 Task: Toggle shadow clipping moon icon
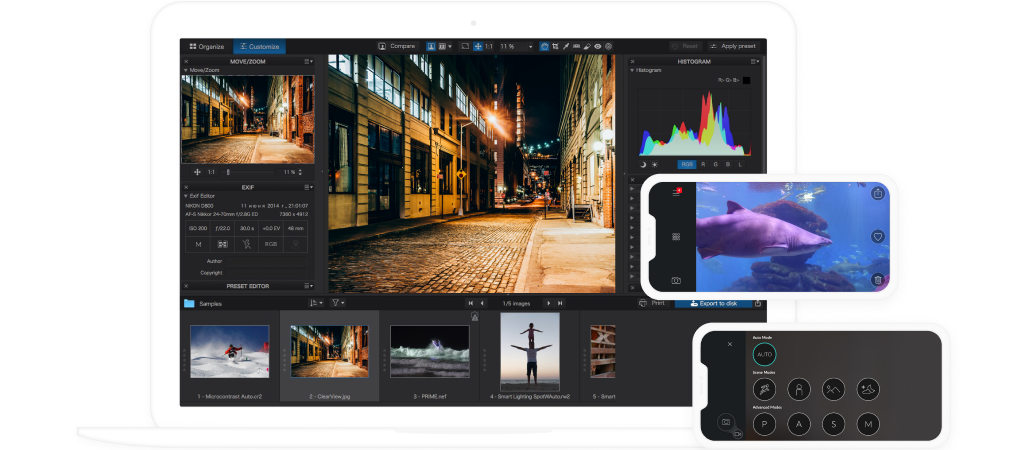(643, 165)
